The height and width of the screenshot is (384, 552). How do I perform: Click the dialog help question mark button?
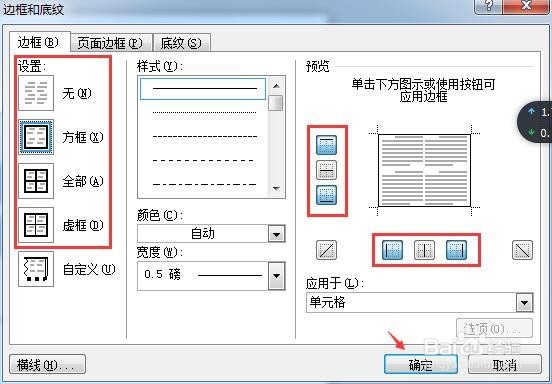(489, 6)
